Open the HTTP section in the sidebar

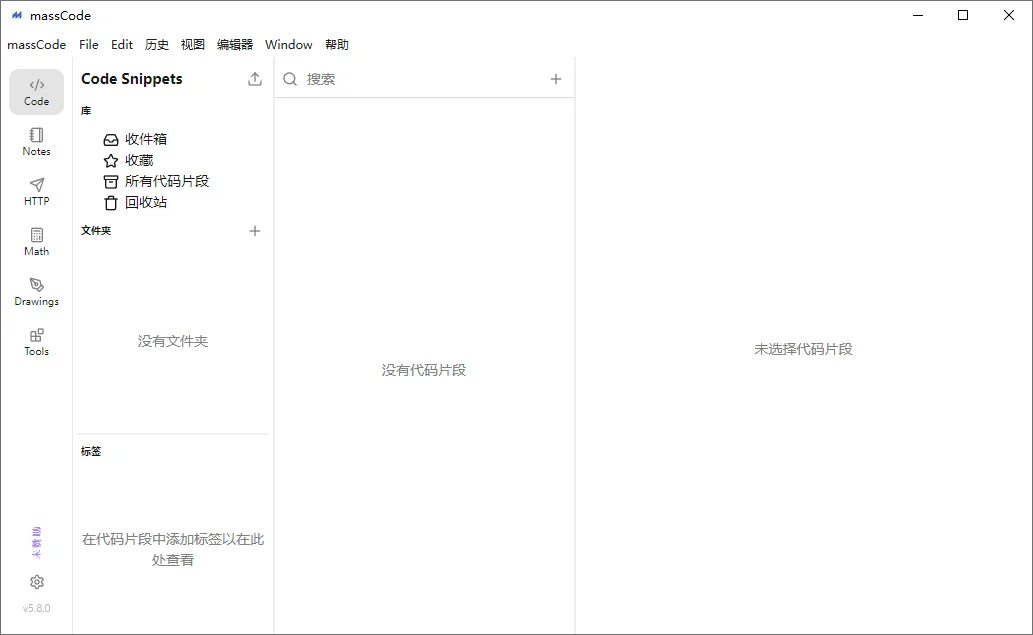[x=36, y=192]
